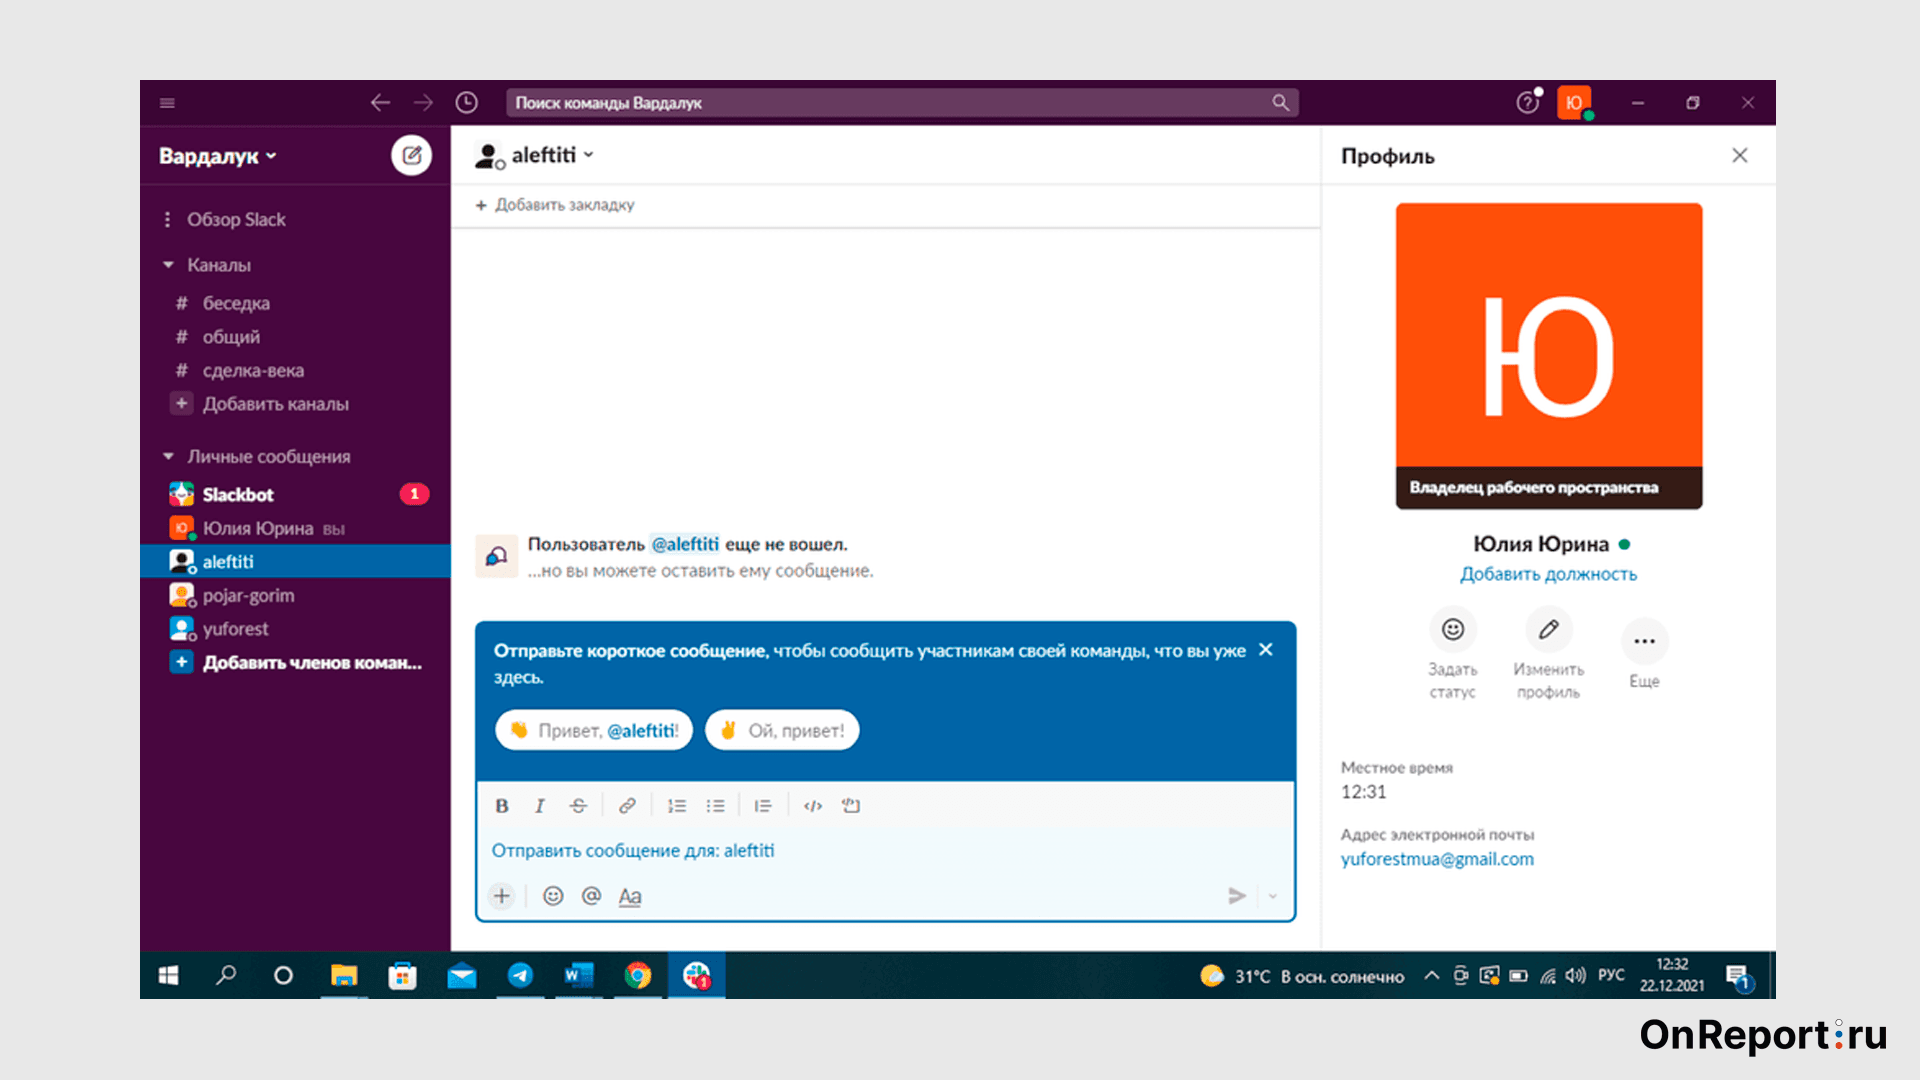Click Изменить профиль pencil icon
This screenshot has height=1080, width=1920.
point(1549,629)
